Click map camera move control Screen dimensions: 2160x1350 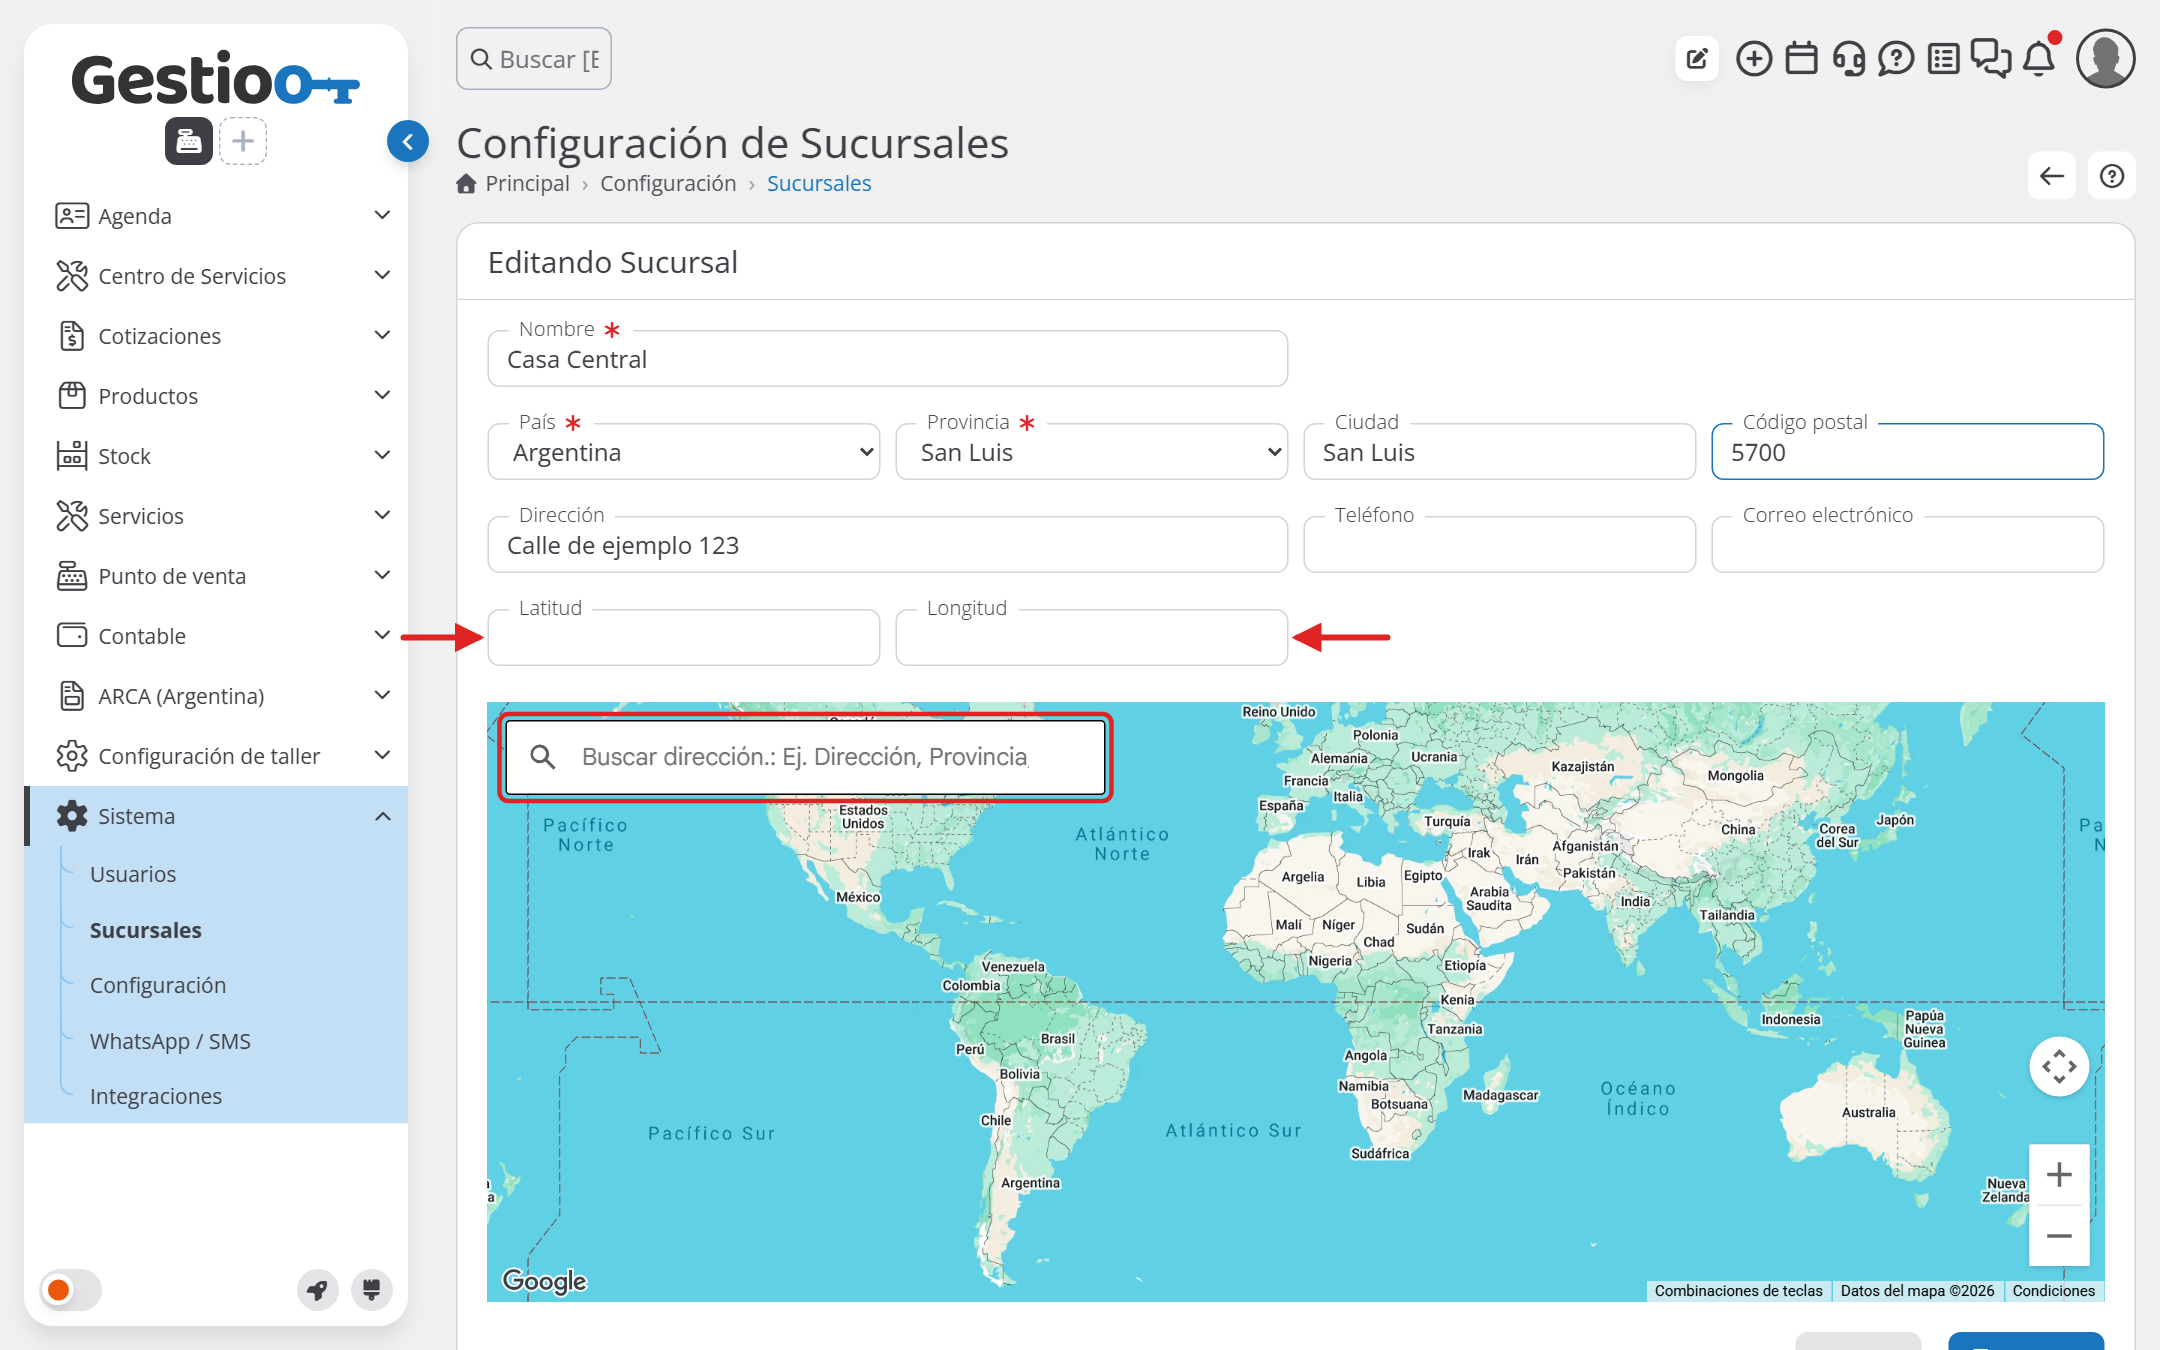[2059, 1066]
